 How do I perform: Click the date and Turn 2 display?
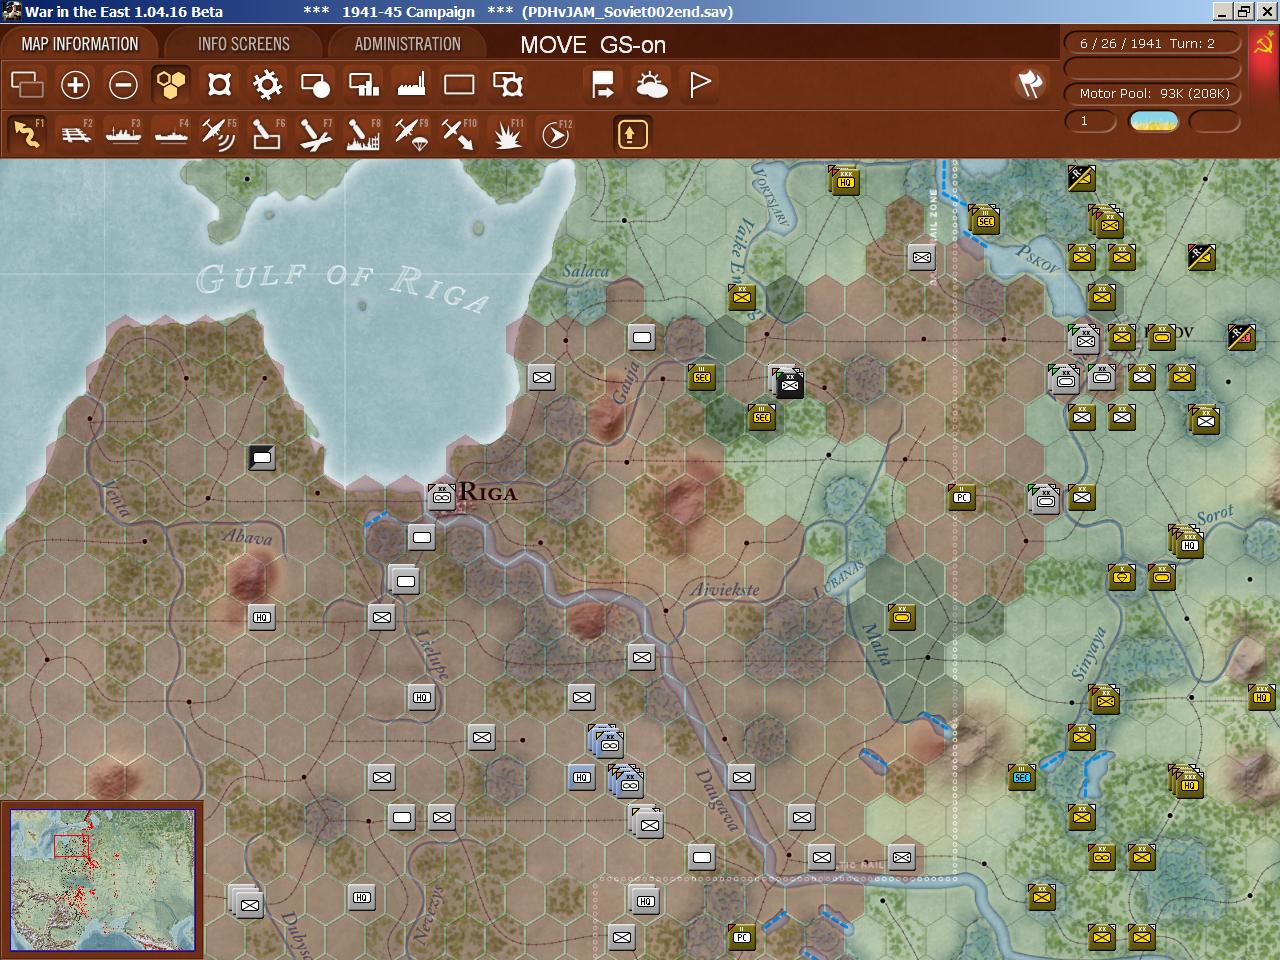[1150, 43]
